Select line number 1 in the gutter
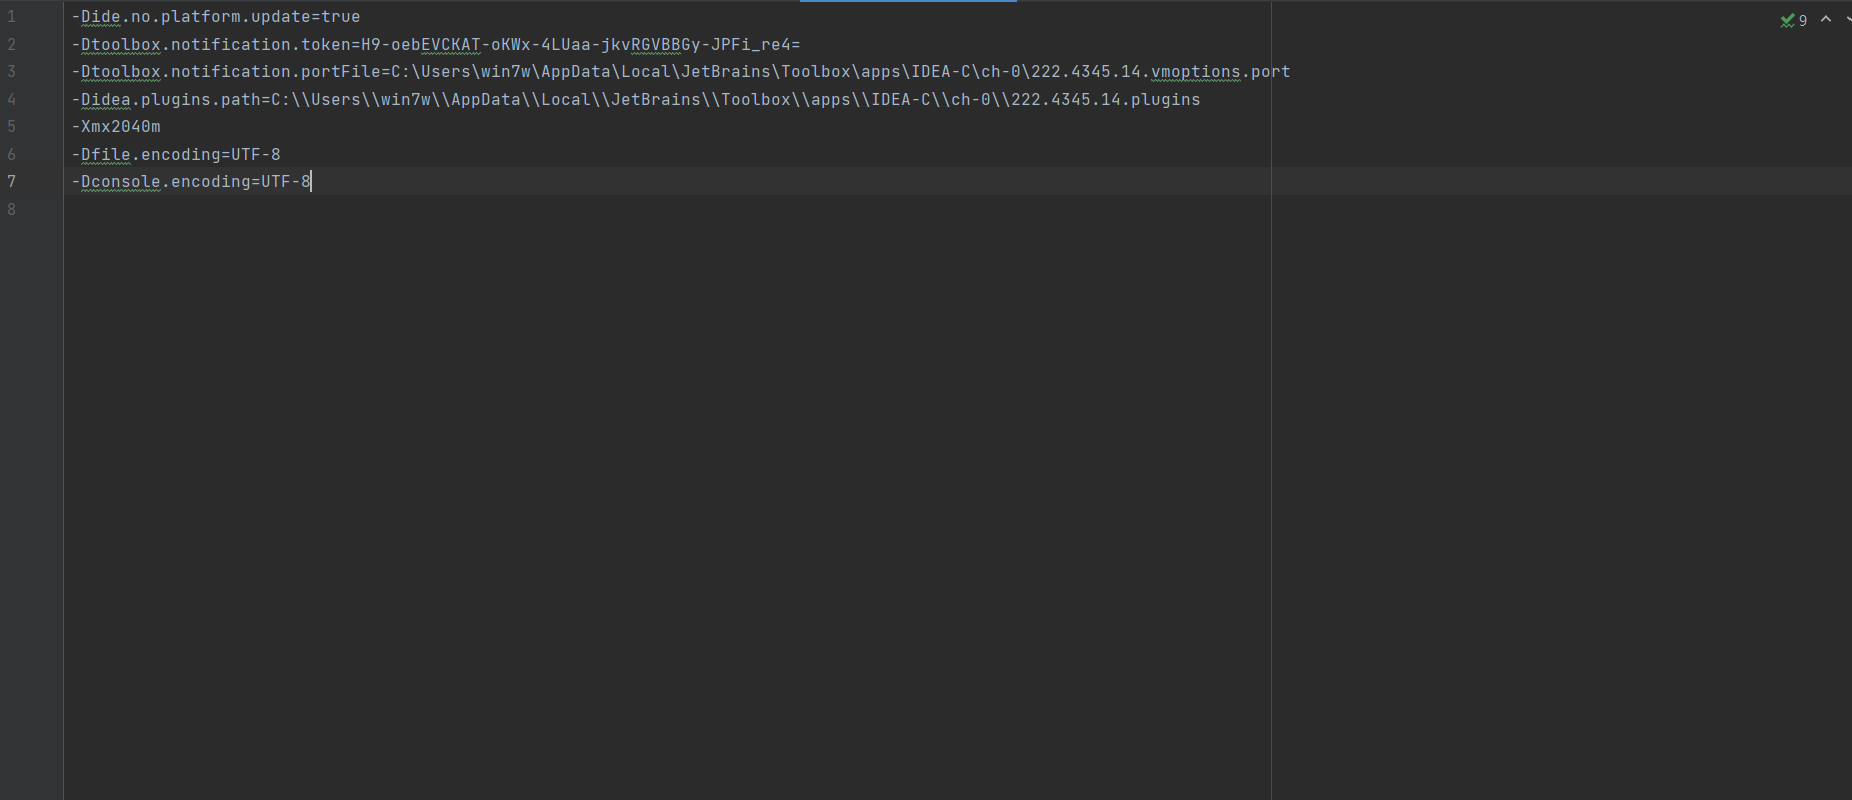The height and width of the screenshot is (800, 1852). pyautogui.click(x=12, y=17)
